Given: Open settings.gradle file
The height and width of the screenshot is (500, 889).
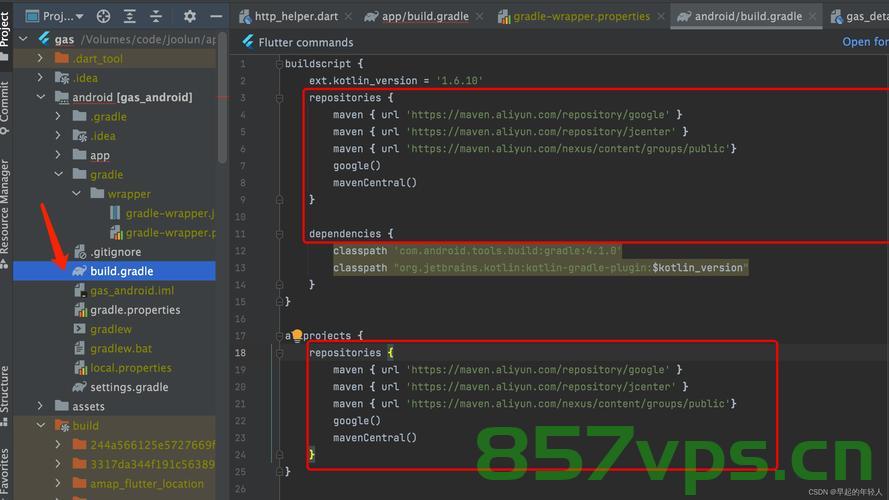Looking at the screenshot, I should tap(121, 387).
